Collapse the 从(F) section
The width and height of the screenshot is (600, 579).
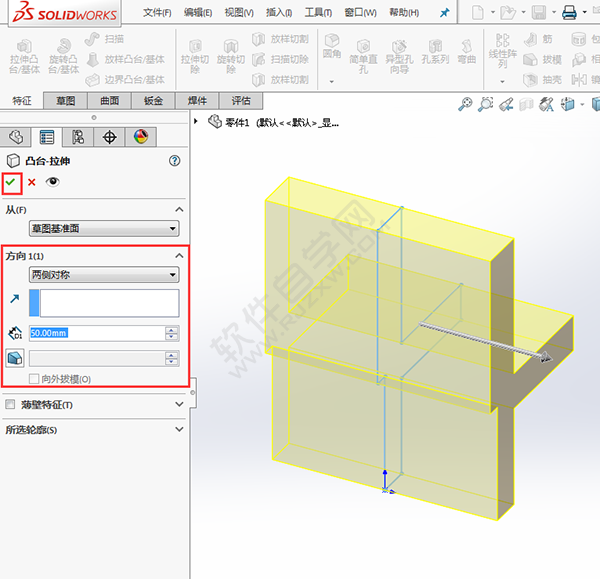point(179,209)
